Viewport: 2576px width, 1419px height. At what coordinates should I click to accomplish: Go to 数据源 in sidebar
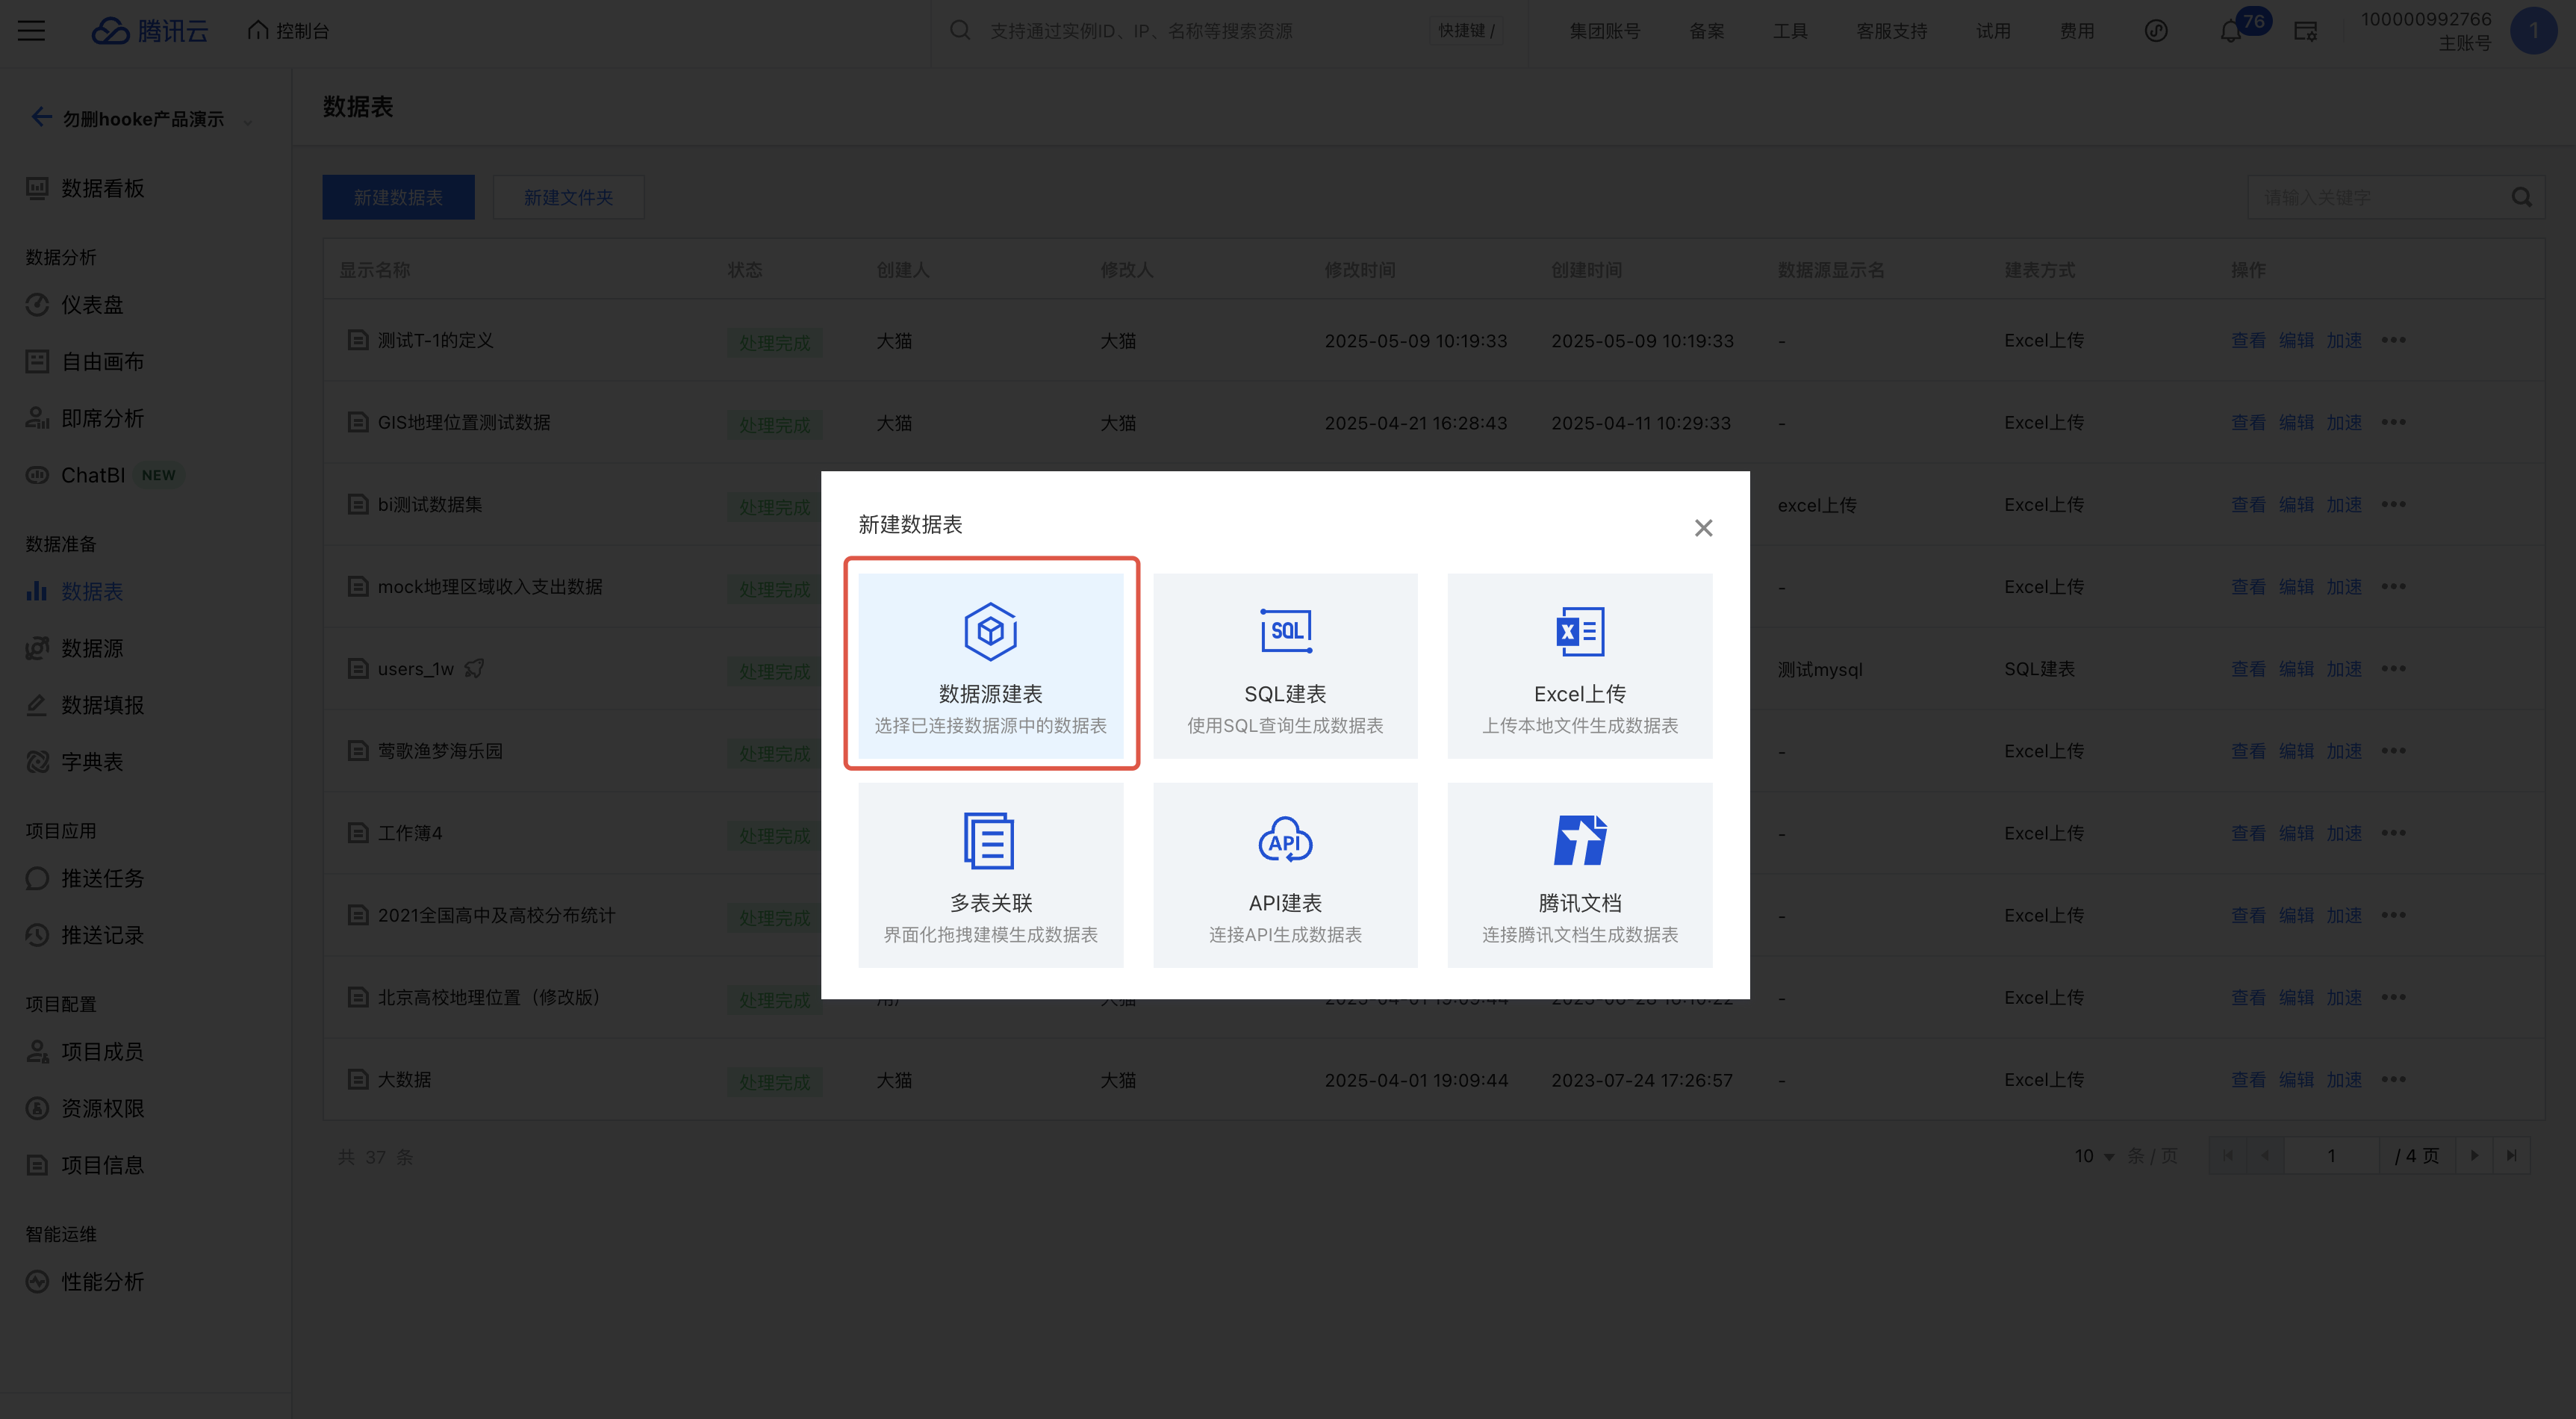[x=92, y=648]
